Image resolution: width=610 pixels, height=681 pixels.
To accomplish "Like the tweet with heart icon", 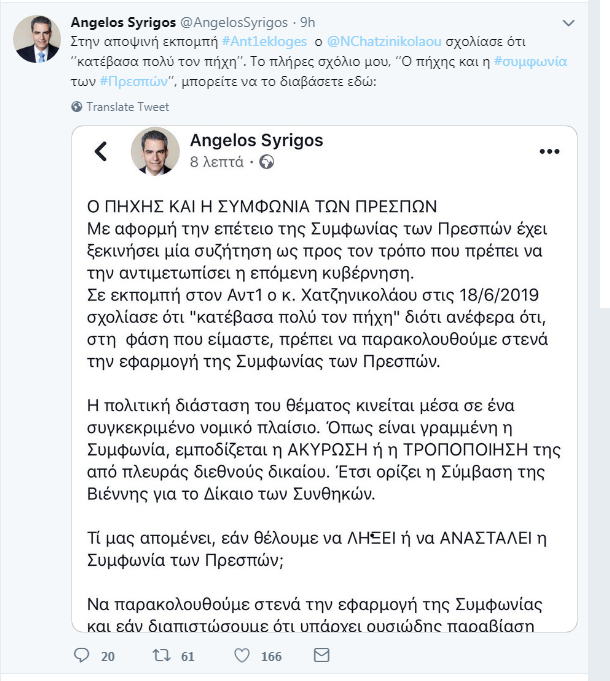I will [x=242, y=655].
